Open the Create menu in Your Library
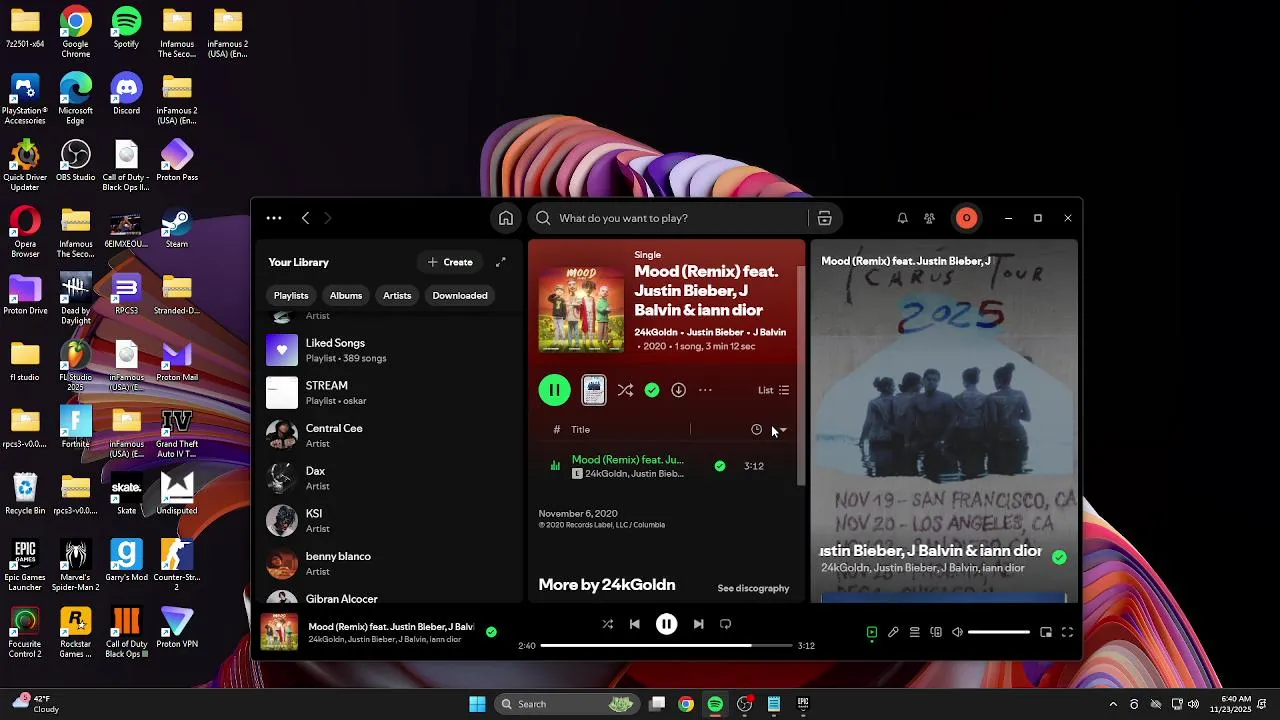 [450, 262]
